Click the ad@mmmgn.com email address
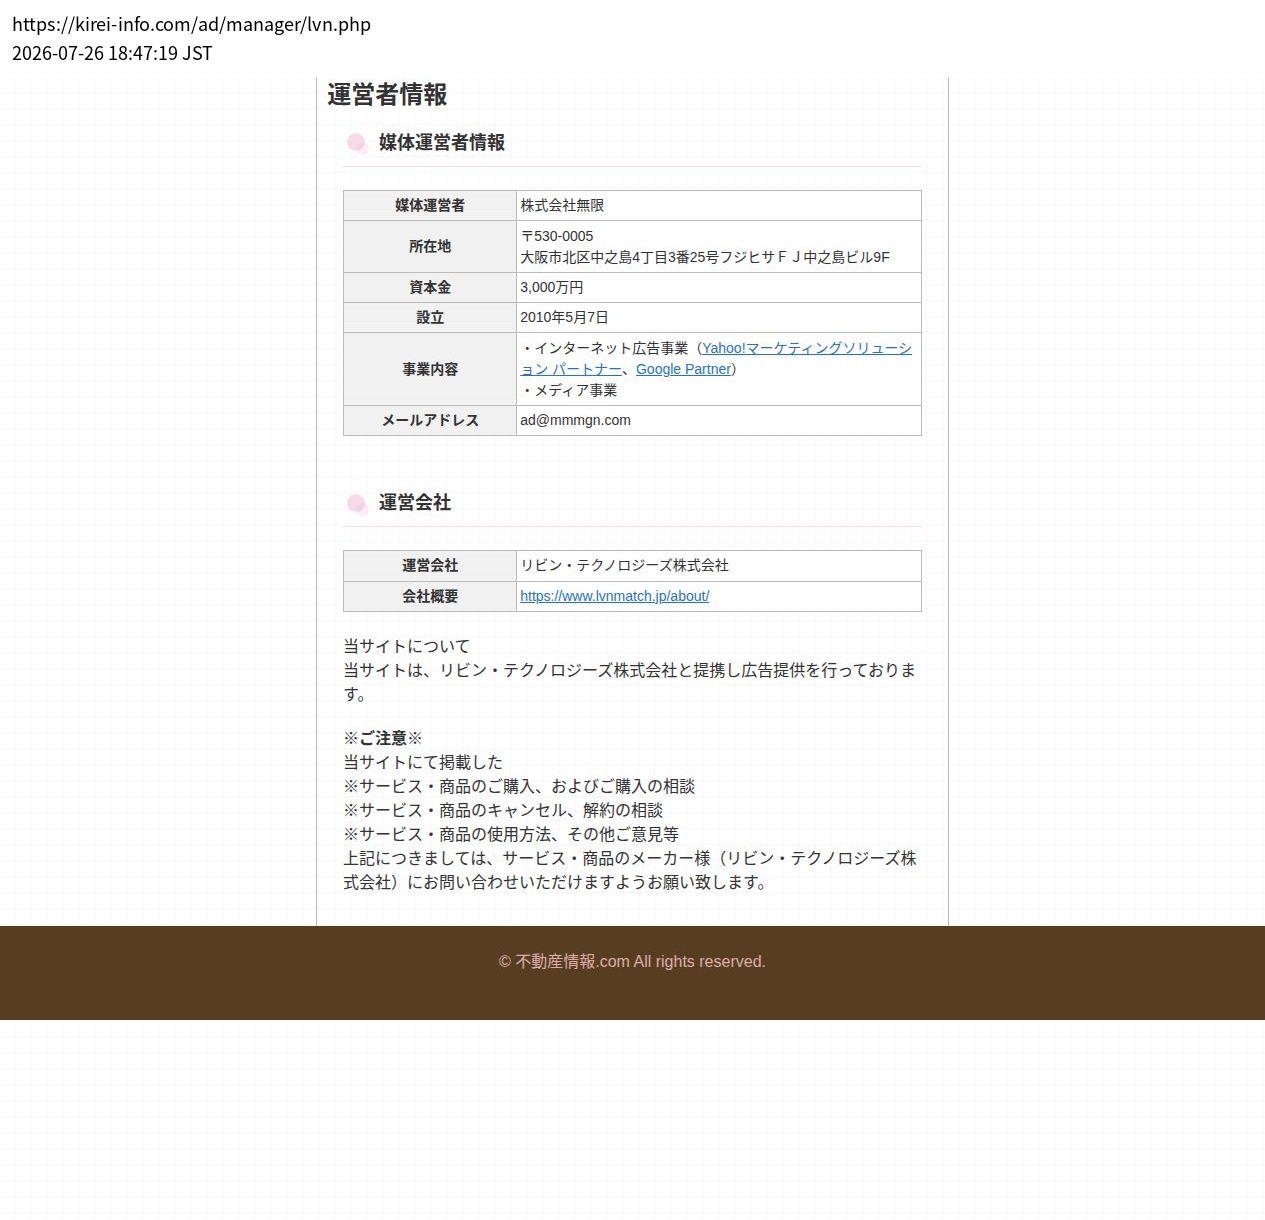1265x1220 pixels. click(575, 420)
